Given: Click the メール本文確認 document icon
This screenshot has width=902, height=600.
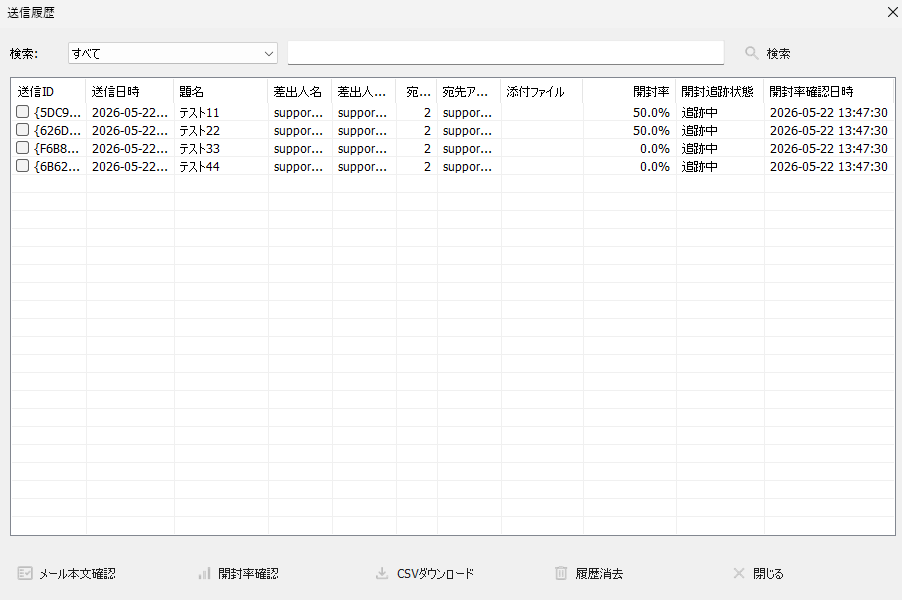Looking at the screenshot, I should 25,573.
